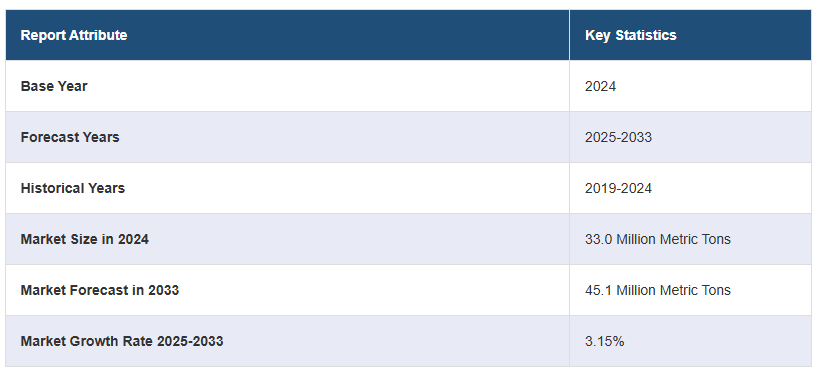Select the Historical Years label cell
Screen dimensions: 819x377
[x=287, y=188]
